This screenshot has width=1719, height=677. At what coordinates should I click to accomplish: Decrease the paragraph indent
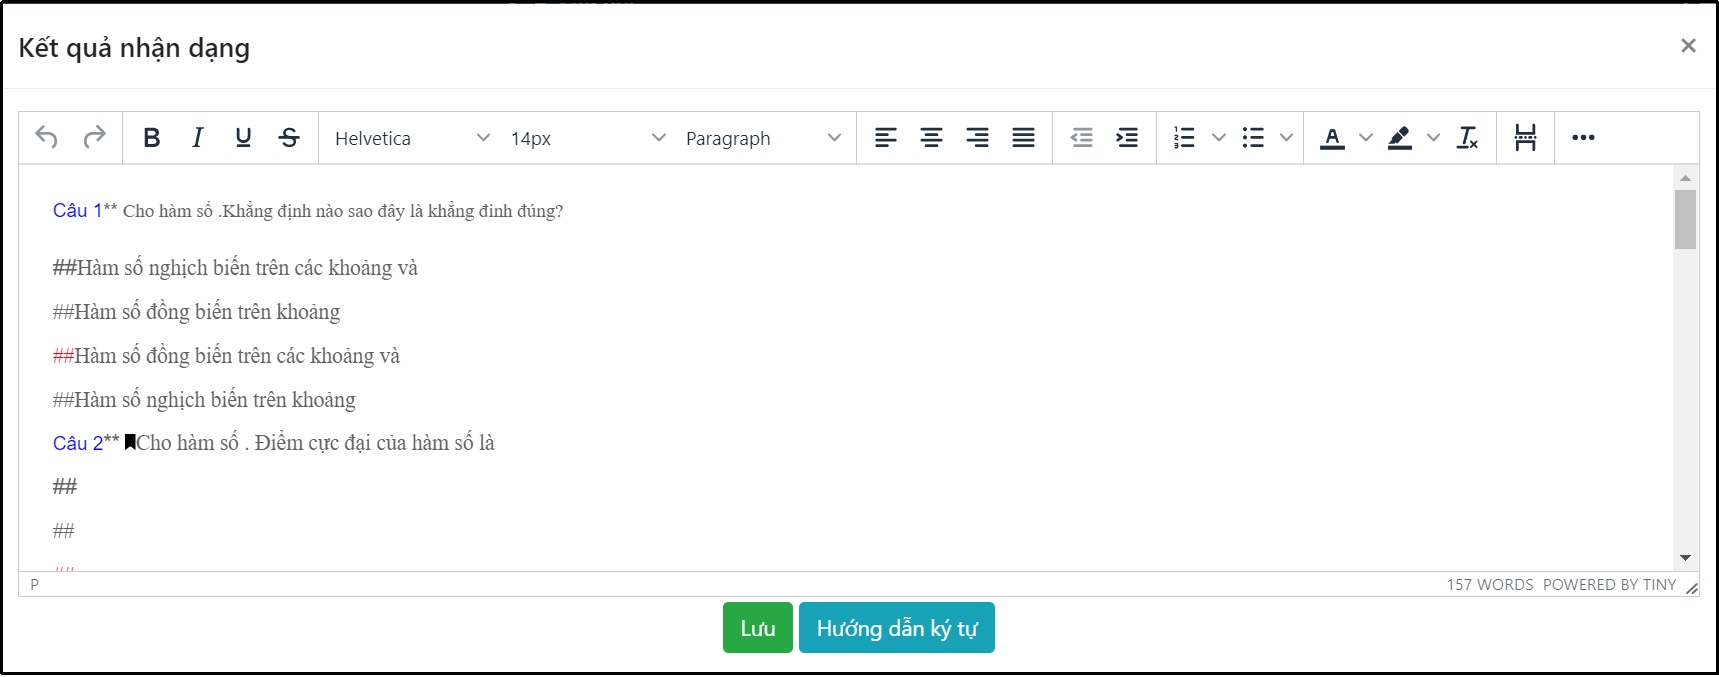point(1081,138)
